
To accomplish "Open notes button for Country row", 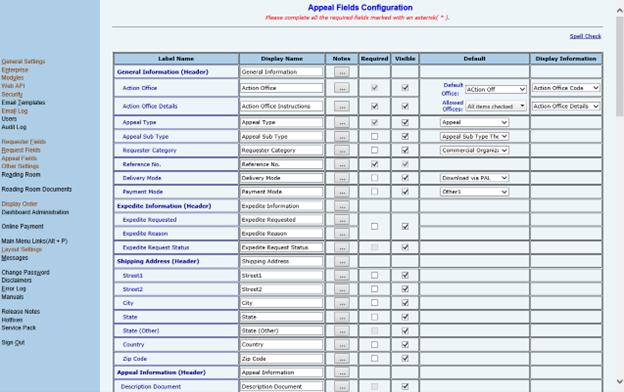I will (x=342, y=345).
